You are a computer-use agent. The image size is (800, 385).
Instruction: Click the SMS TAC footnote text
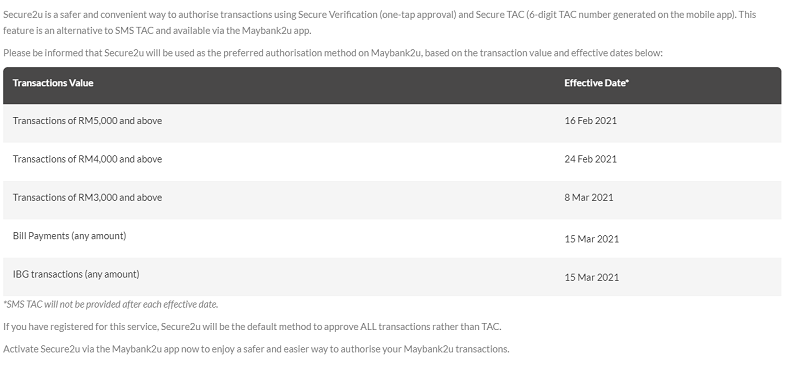(x=111, y=304)
